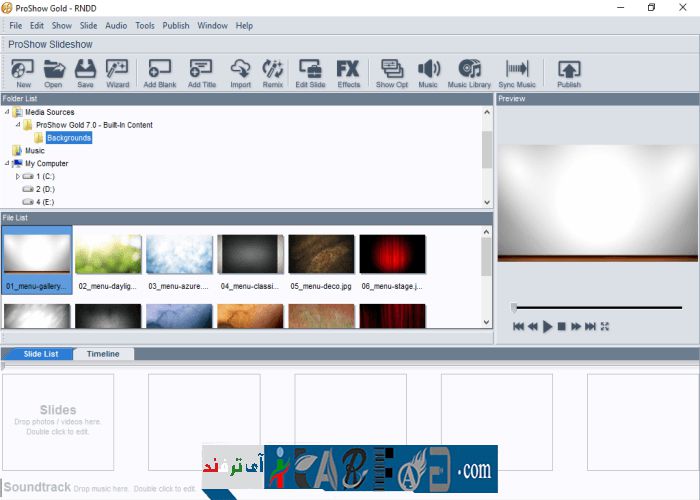Screen dimensions: 700x500
Task: Click the Add Title icon
Action: 201,73
